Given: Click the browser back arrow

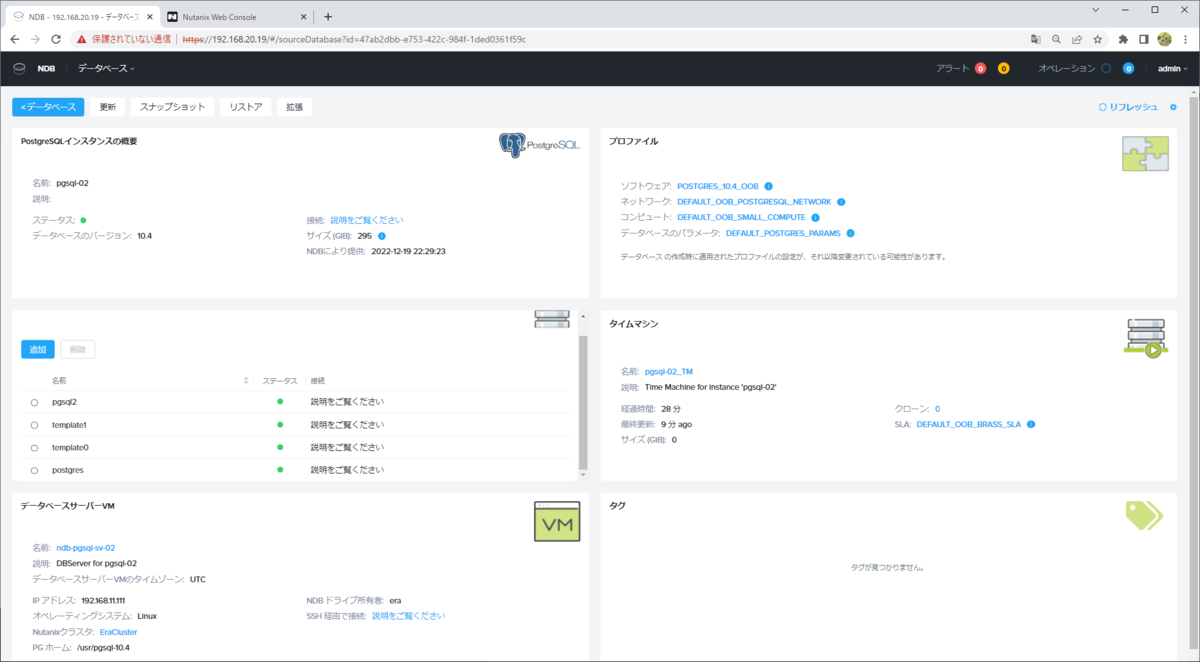Looking at the screenshot, I should pyautogui.click(x=14, y=39).
